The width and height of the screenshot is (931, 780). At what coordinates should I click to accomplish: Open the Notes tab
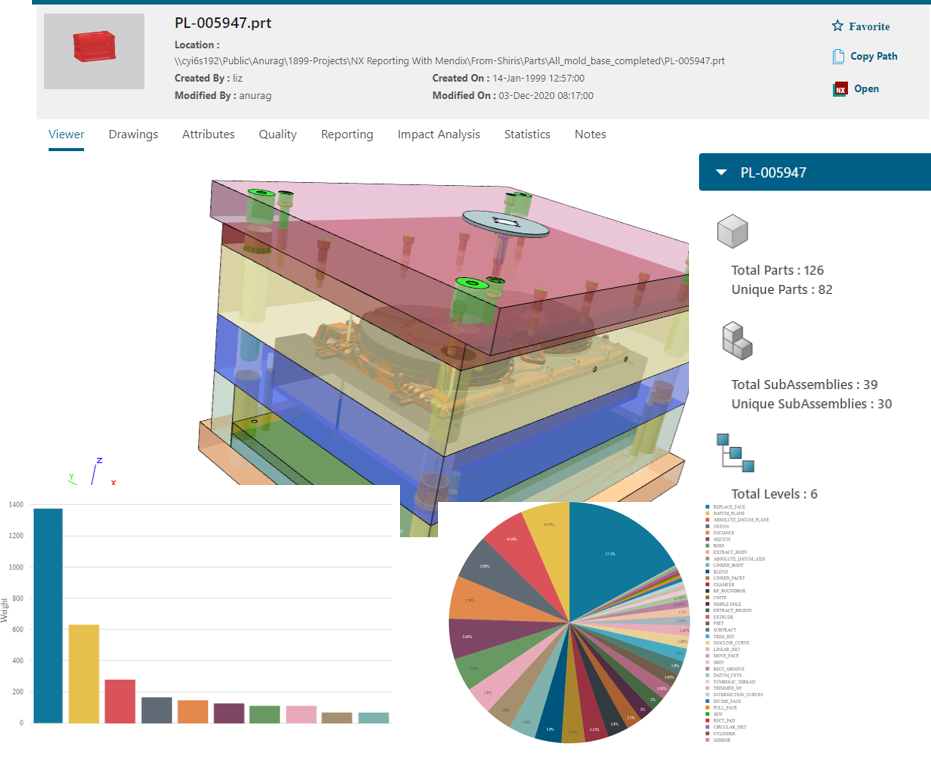click(x=590, y=134)
